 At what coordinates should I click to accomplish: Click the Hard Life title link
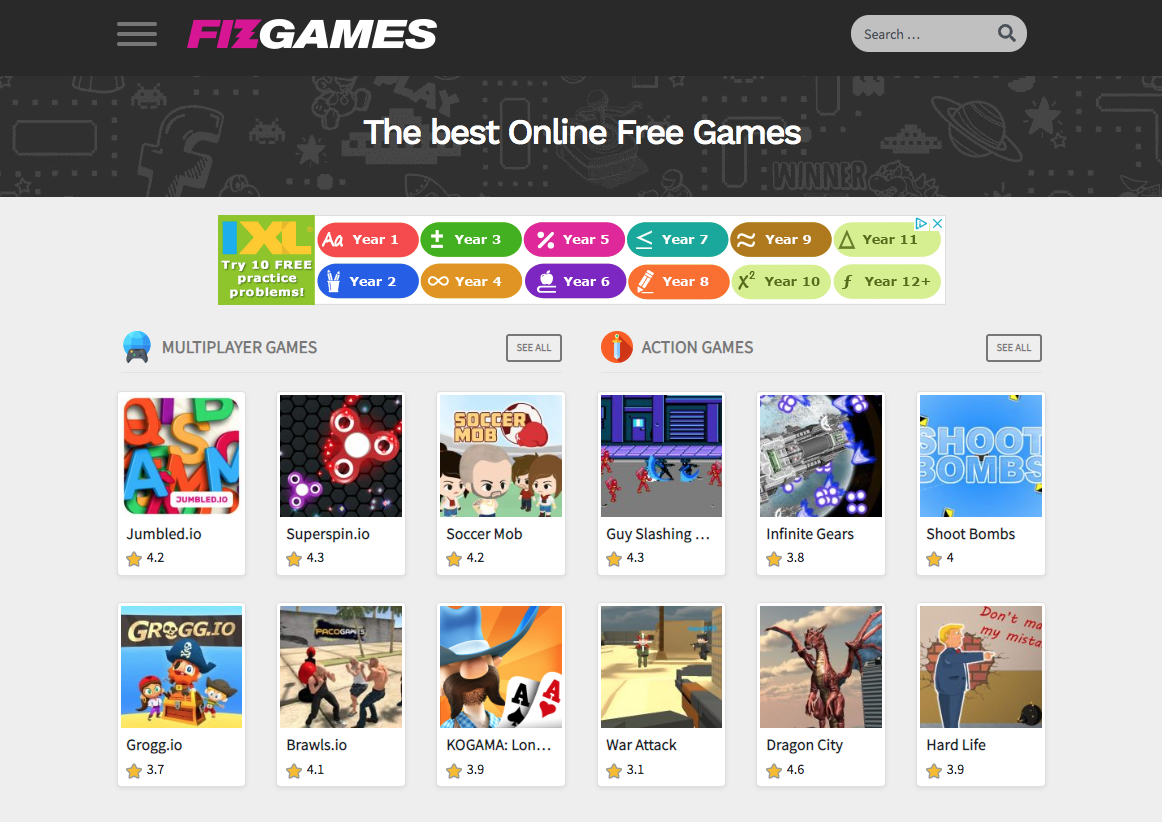[x=956, y=745]
